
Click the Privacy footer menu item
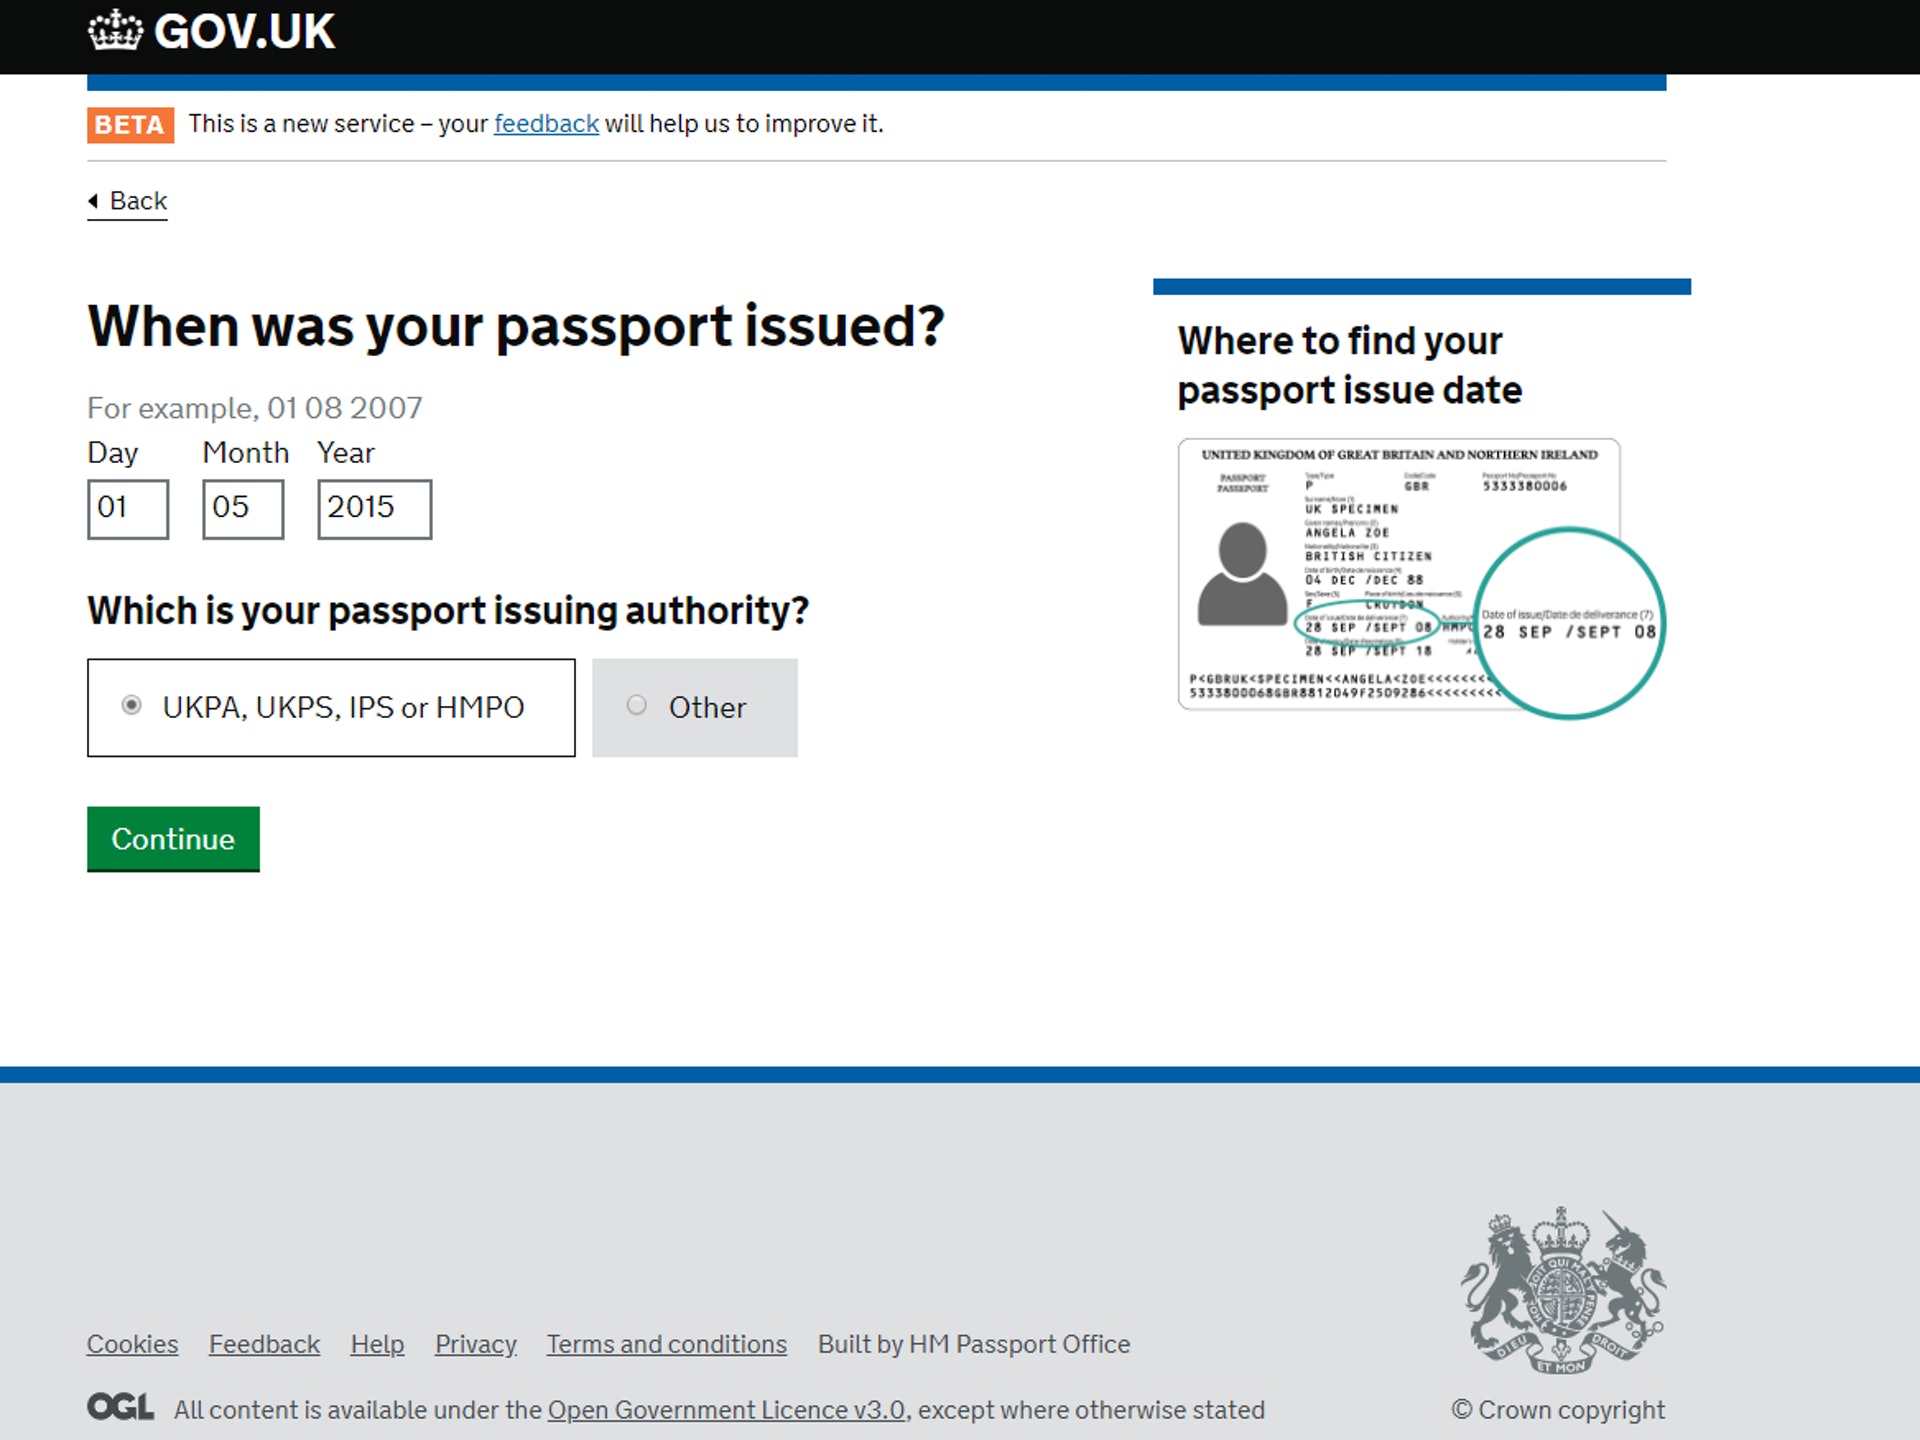(475, 1343)
